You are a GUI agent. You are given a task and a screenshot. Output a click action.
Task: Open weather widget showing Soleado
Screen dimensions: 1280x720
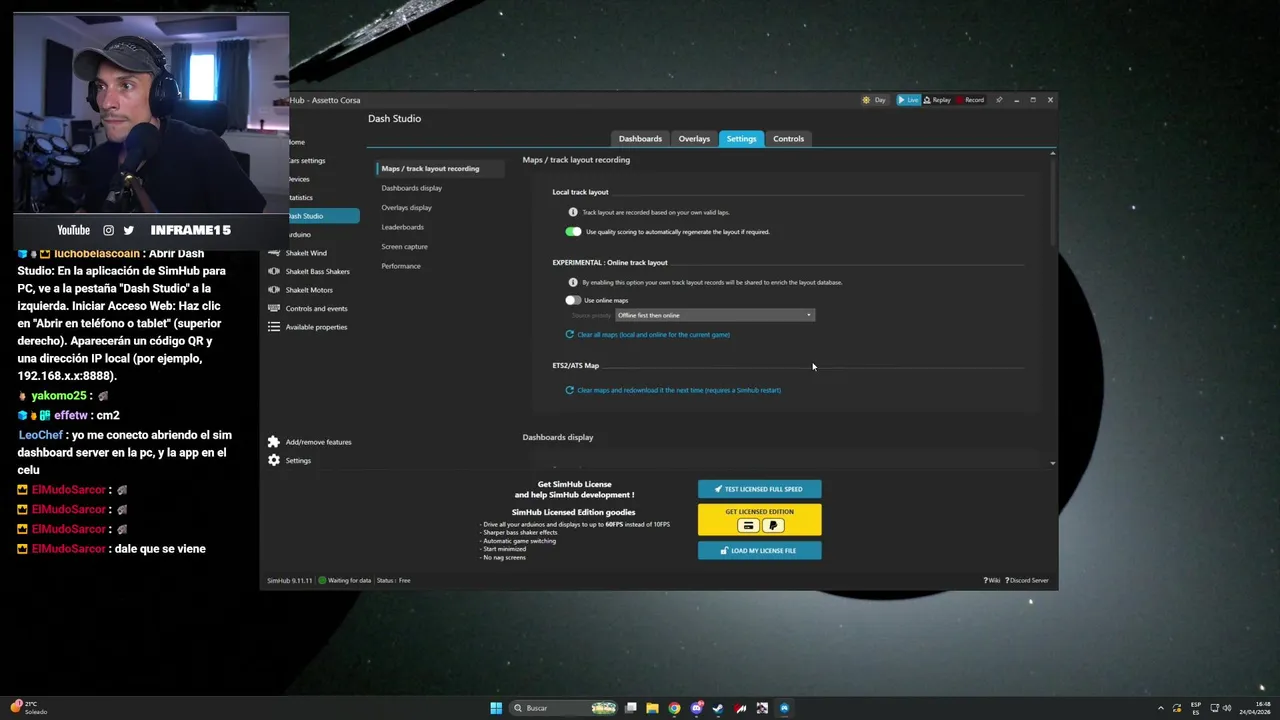pos(28,708)
